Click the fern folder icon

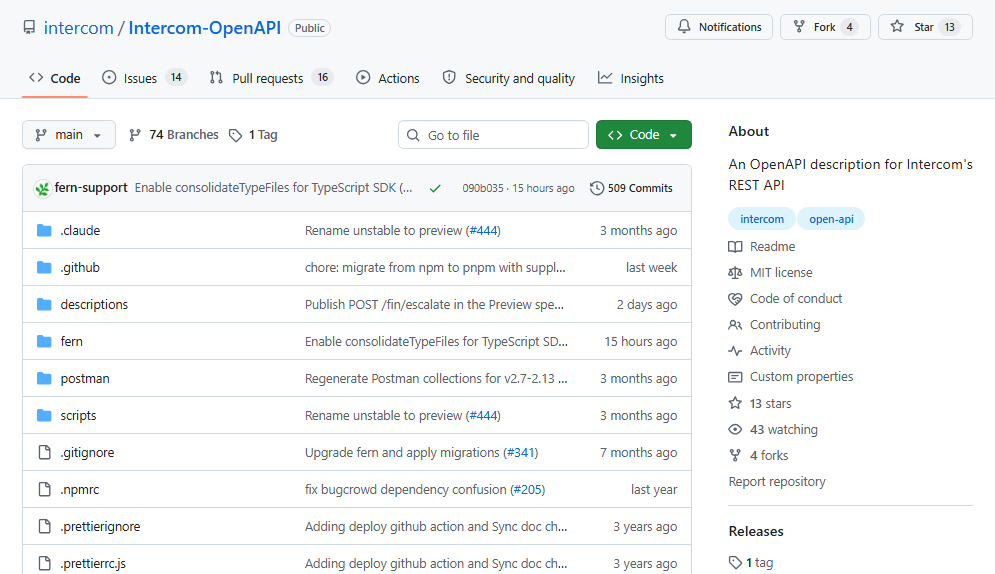[44, 341]
